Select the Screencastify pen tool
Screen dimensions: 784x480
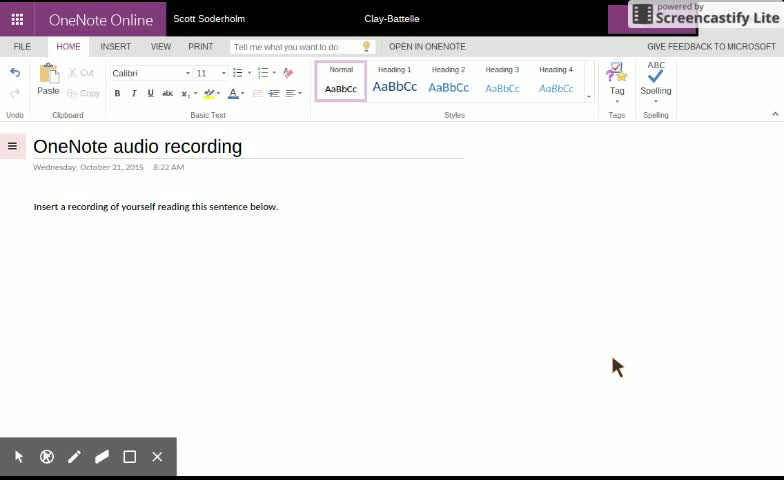[74, 456]
